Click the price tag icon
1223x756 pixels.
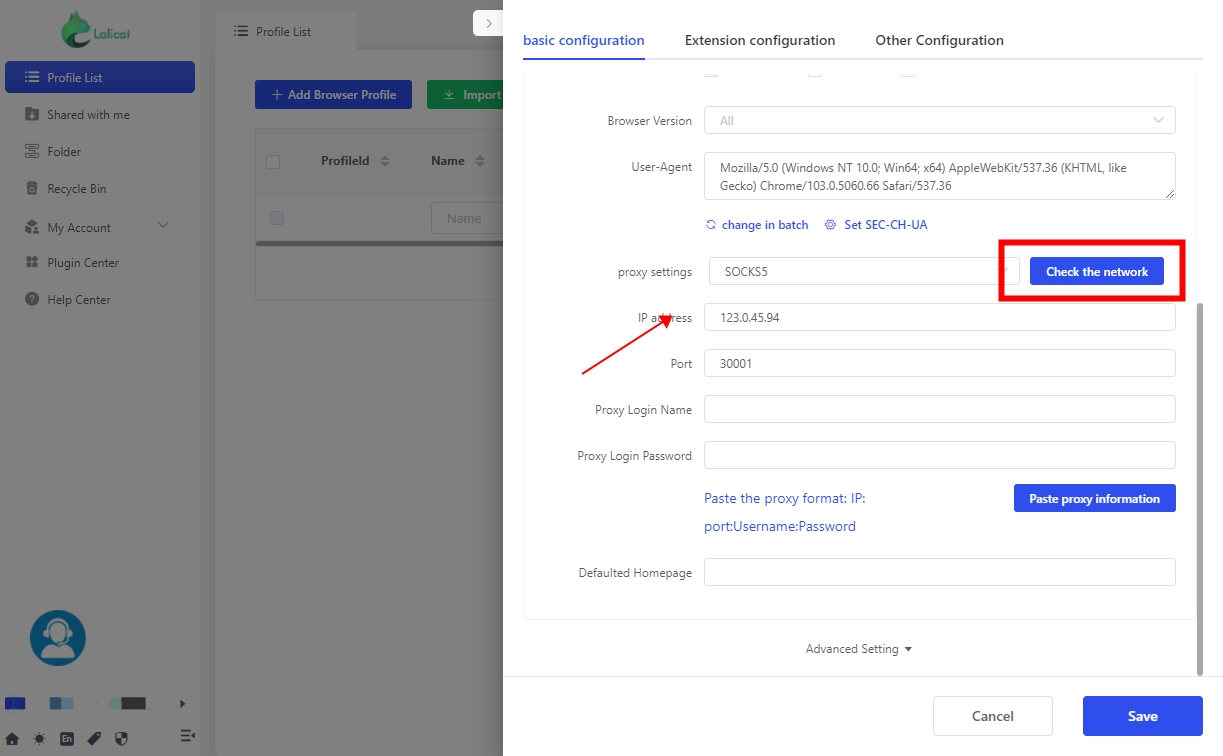click(94, 739)
